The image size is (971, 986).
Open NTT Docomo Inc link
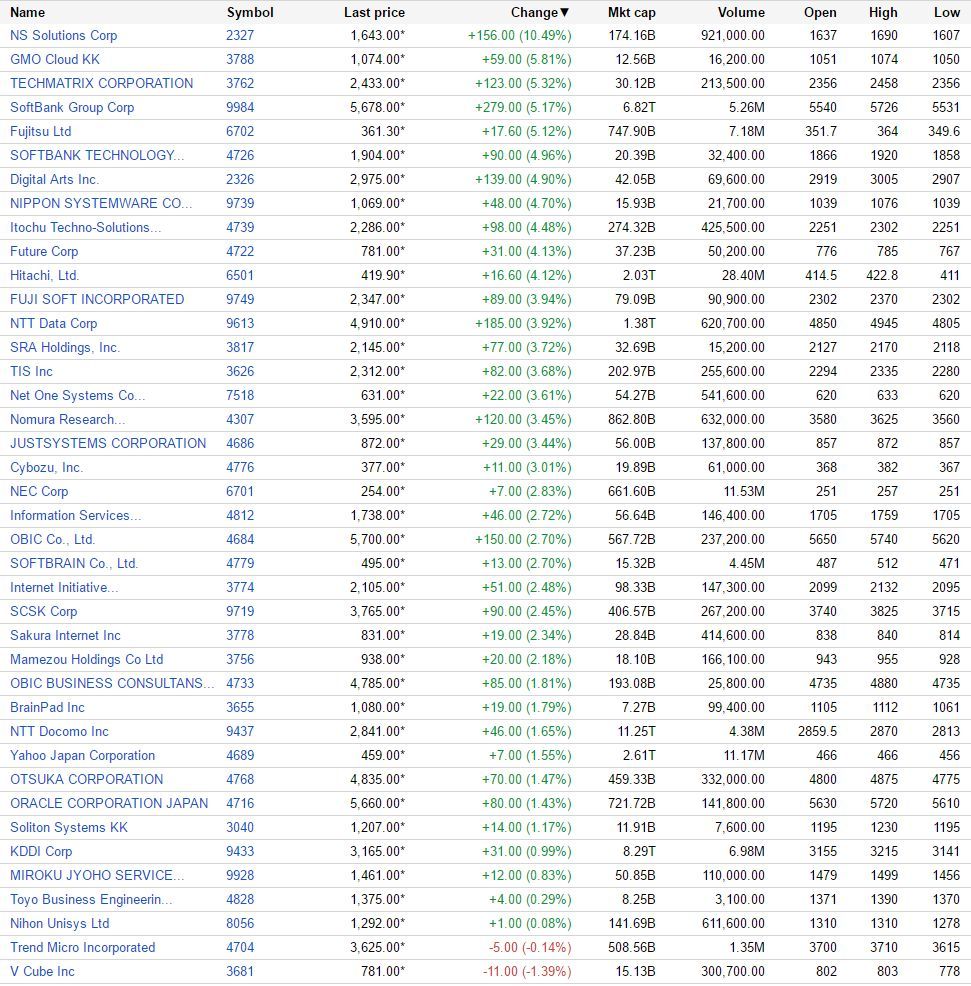point(59,731)
